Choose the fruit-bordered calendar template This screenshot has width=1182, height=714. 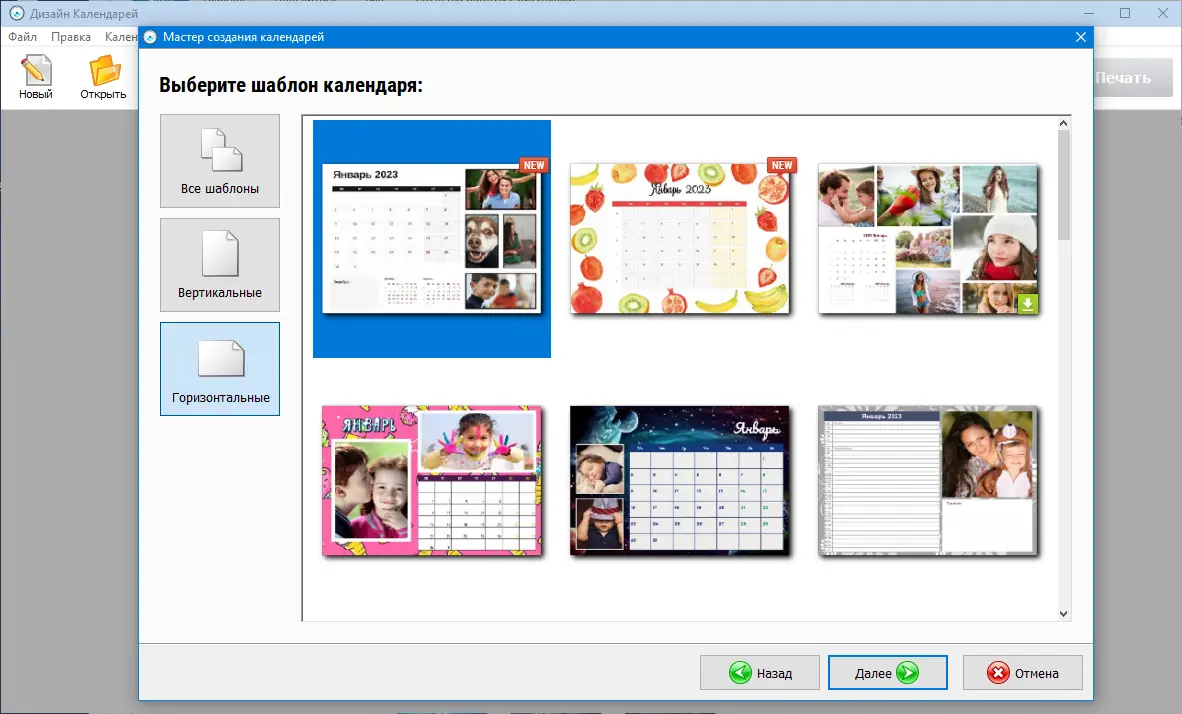tap(680, 238)
